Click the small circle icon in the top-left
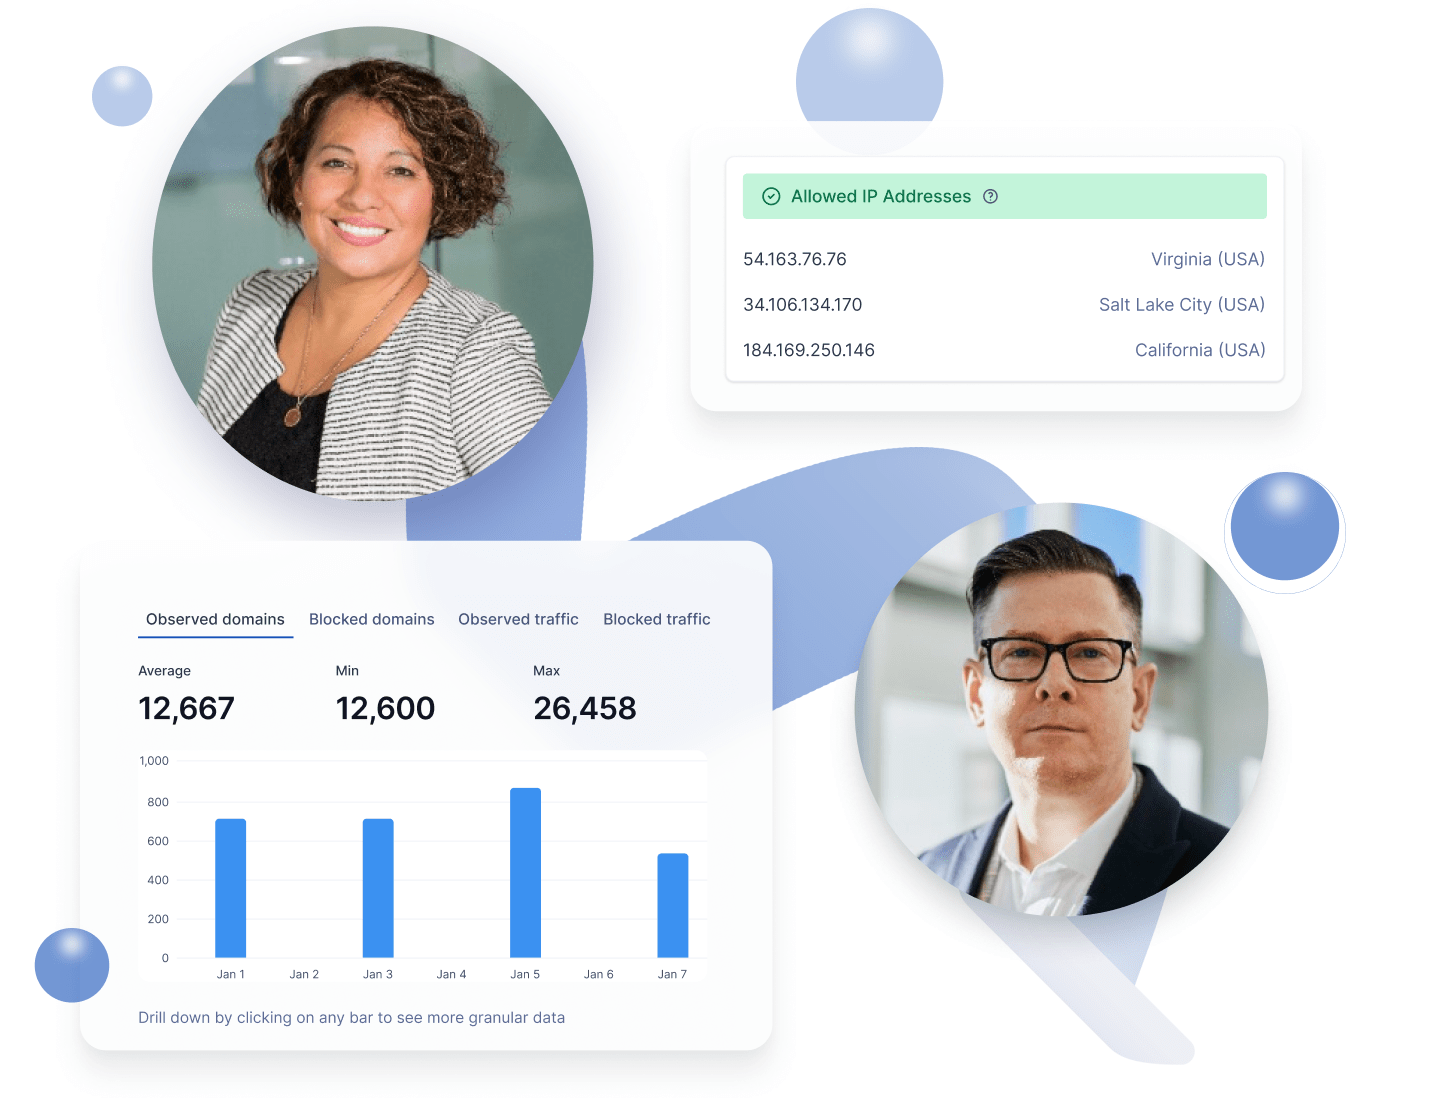 pos(121,95)
